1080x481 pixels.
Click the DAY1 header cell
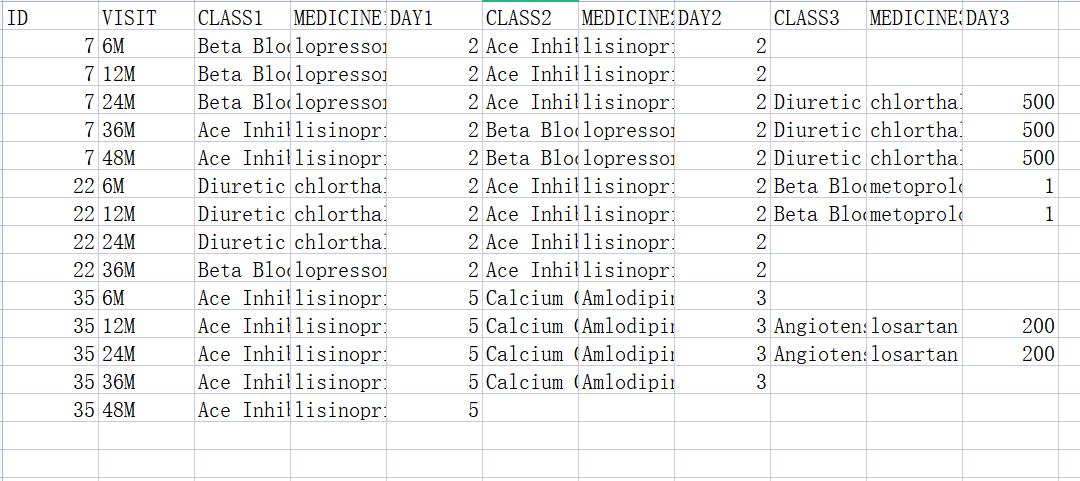[x=434, y=18]
